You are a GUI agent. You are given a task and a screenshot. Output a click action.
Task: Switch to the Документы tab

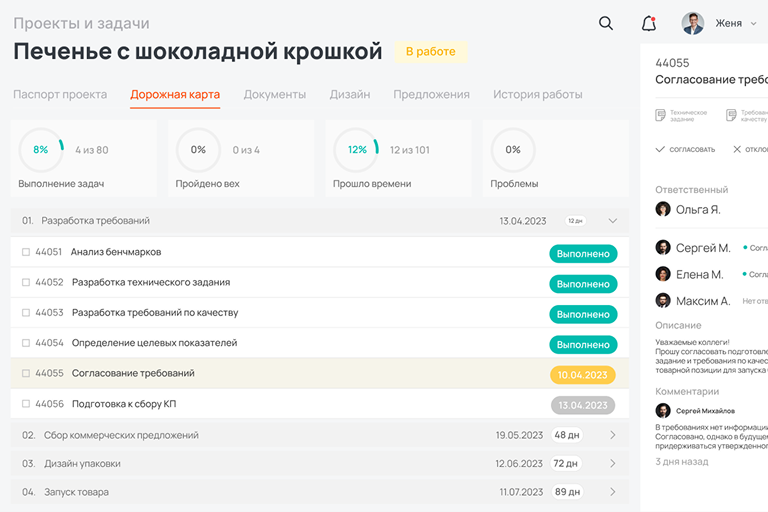pyautogui.click(x=274, y=95)
